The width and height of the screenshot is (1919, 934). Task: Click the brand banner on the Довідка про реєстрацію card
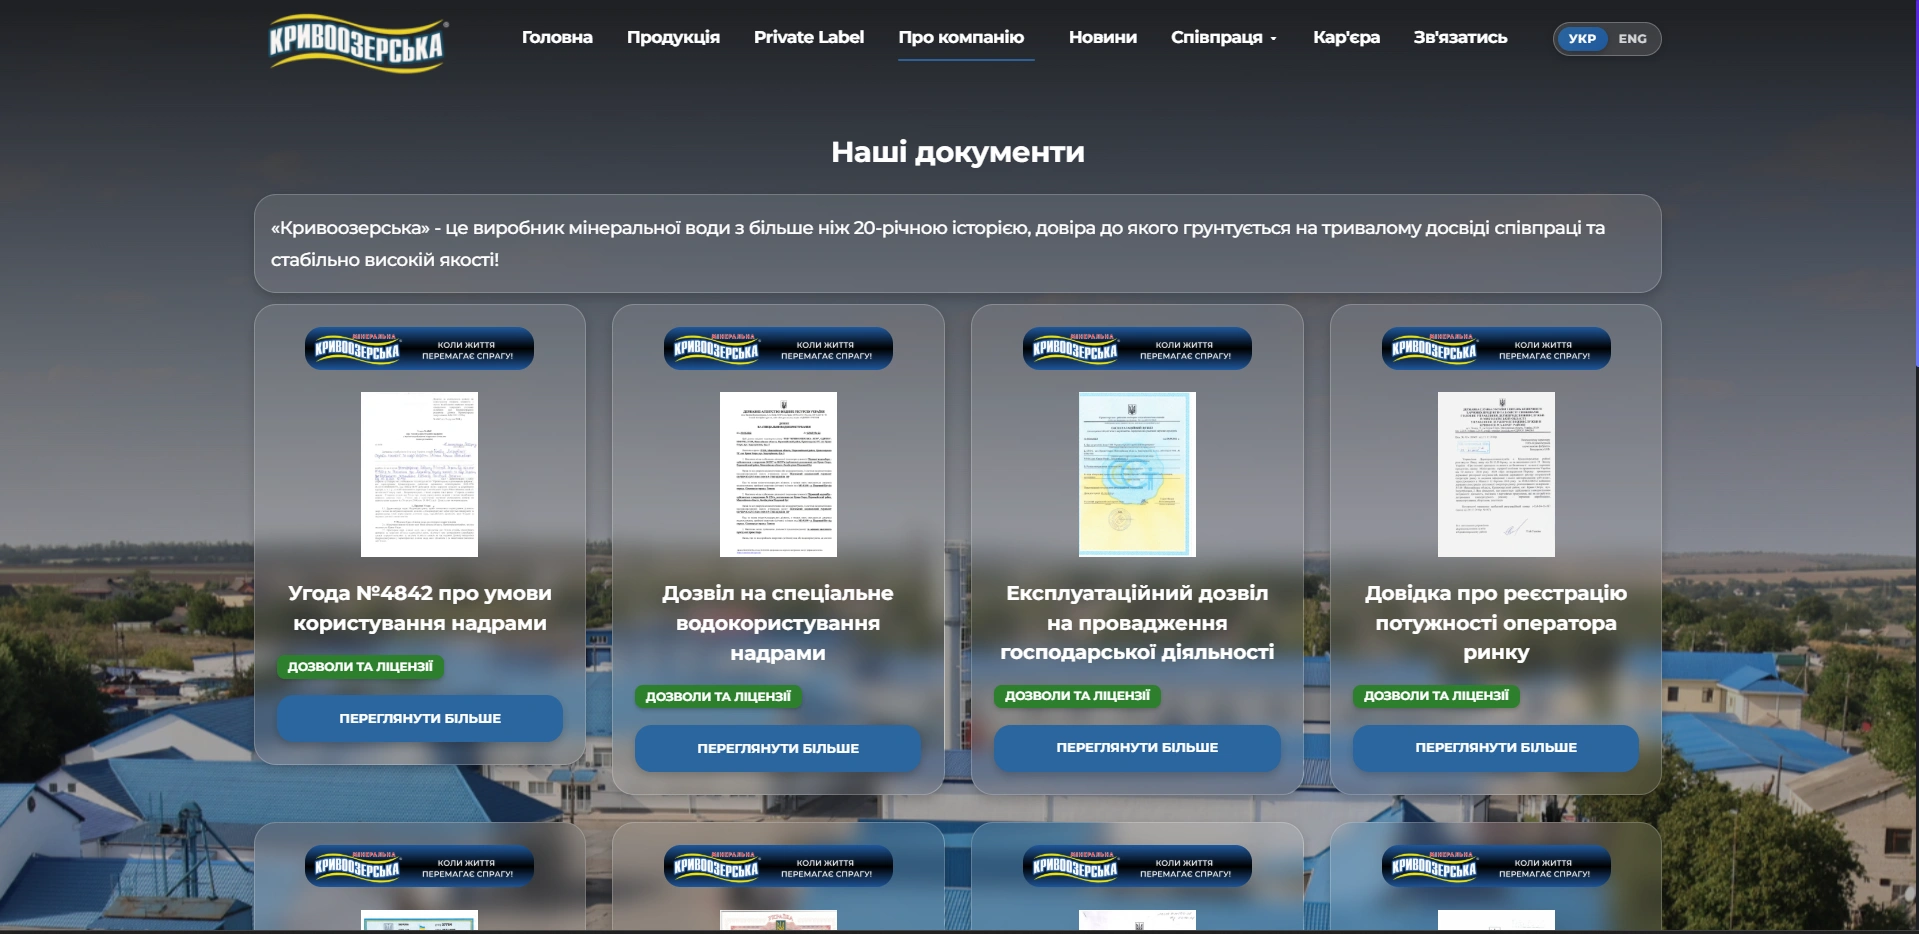click(x=1496, y=349)
